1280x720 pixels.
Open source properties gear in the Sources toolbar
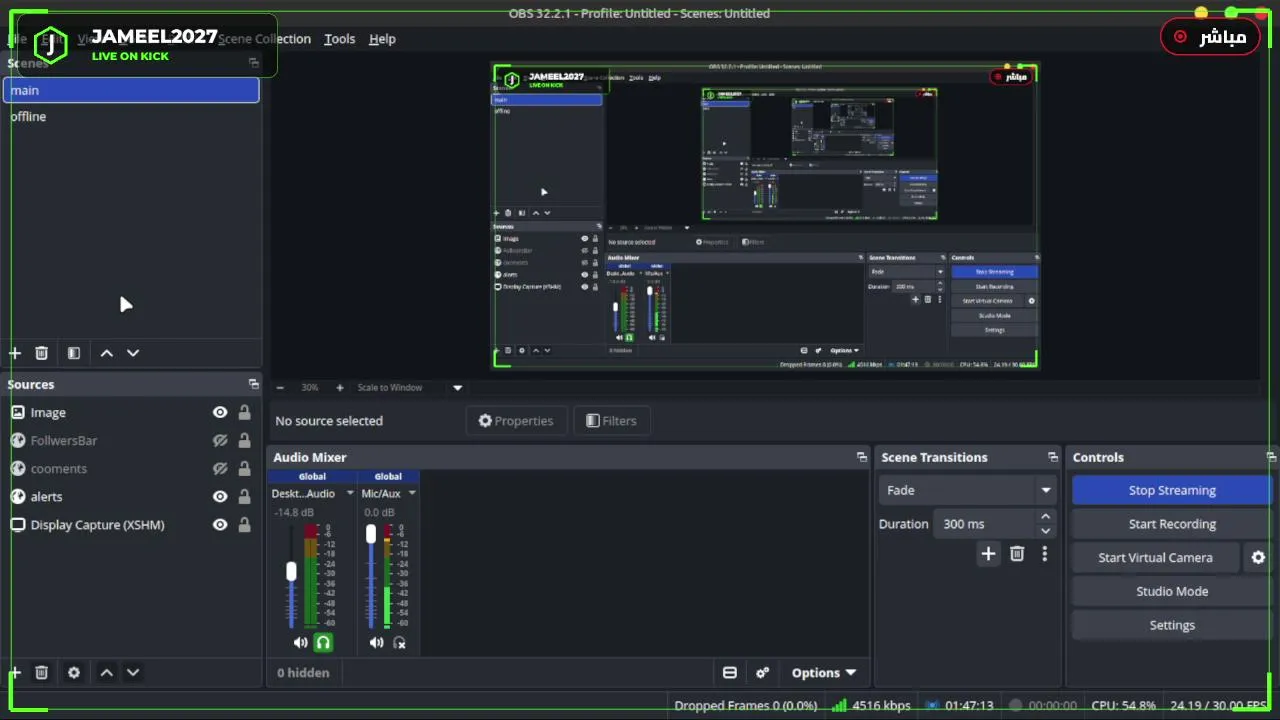[x=73, y=673]
